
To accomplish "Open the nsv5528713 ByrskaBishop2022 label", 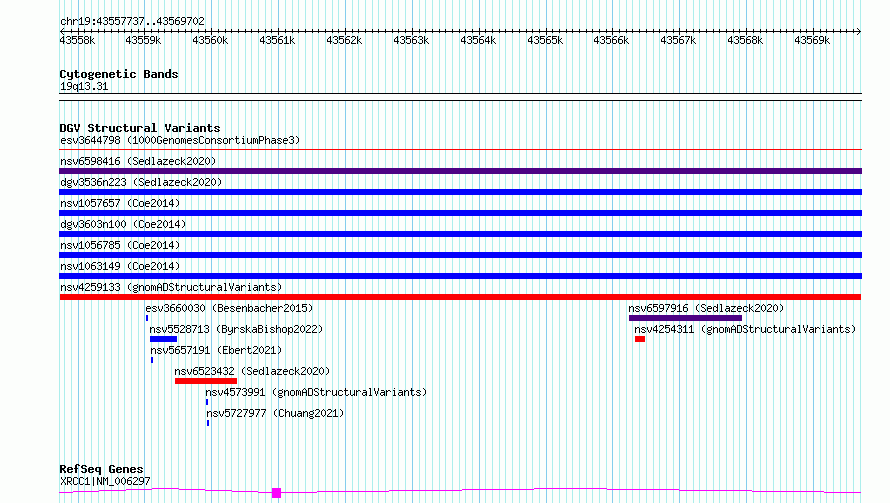I will [236, 329].
